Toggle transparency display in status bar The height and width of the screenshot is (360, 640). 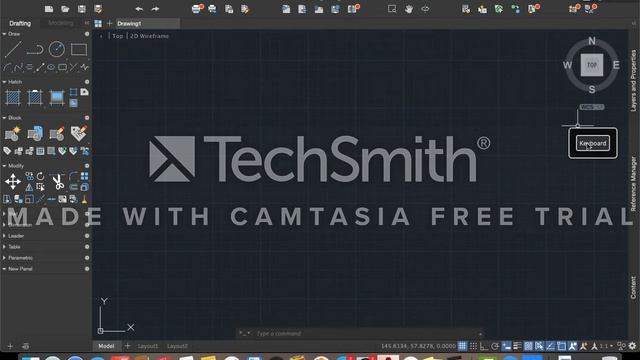(x=528, y=346)
